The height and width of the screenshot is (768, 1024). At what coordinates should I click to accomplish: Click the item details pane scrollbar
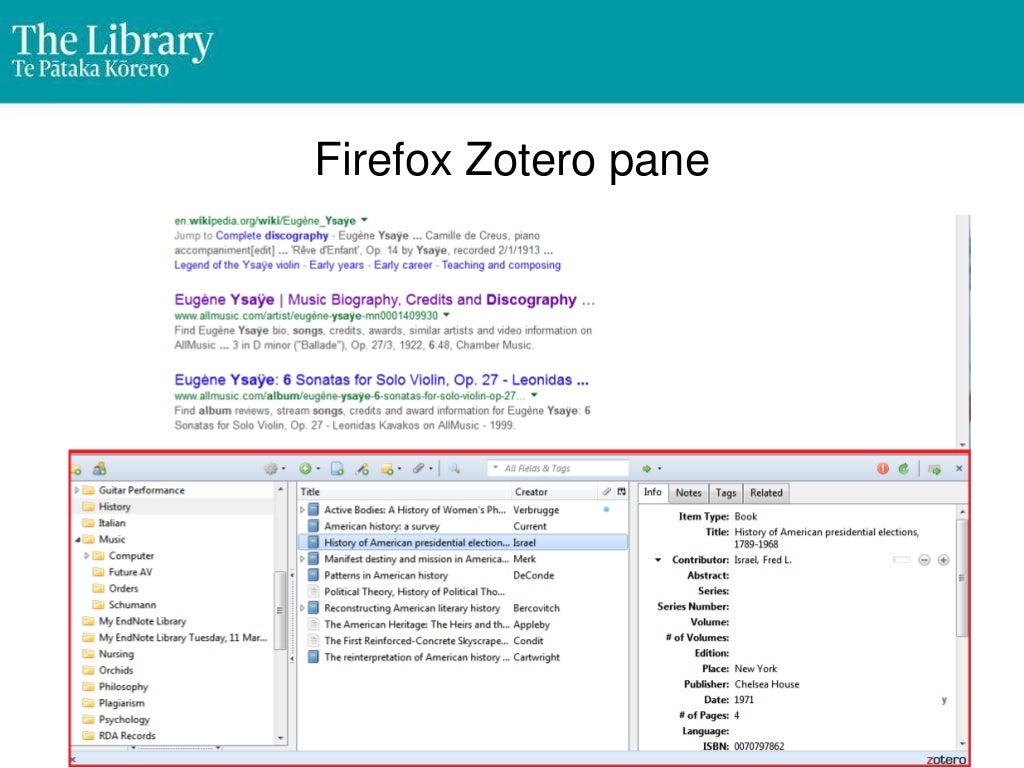(961, 578)
